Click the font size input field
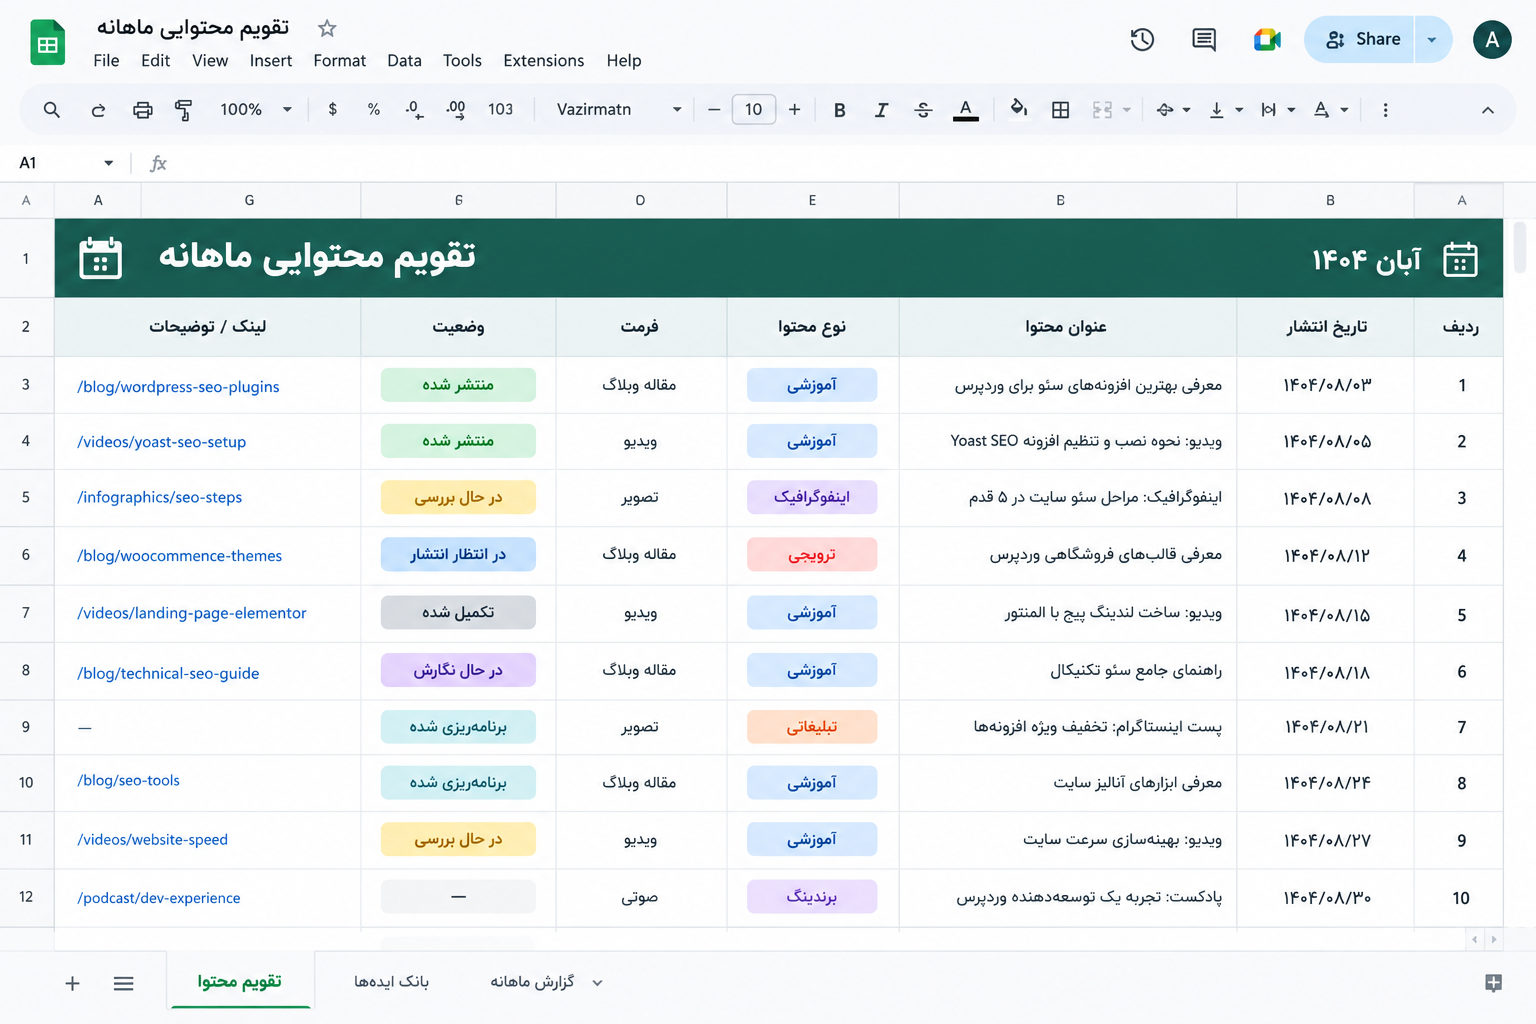Image resolution: width=1536 pixels, height=1024 pixels. pyautogui.click(x=754, y=110)
